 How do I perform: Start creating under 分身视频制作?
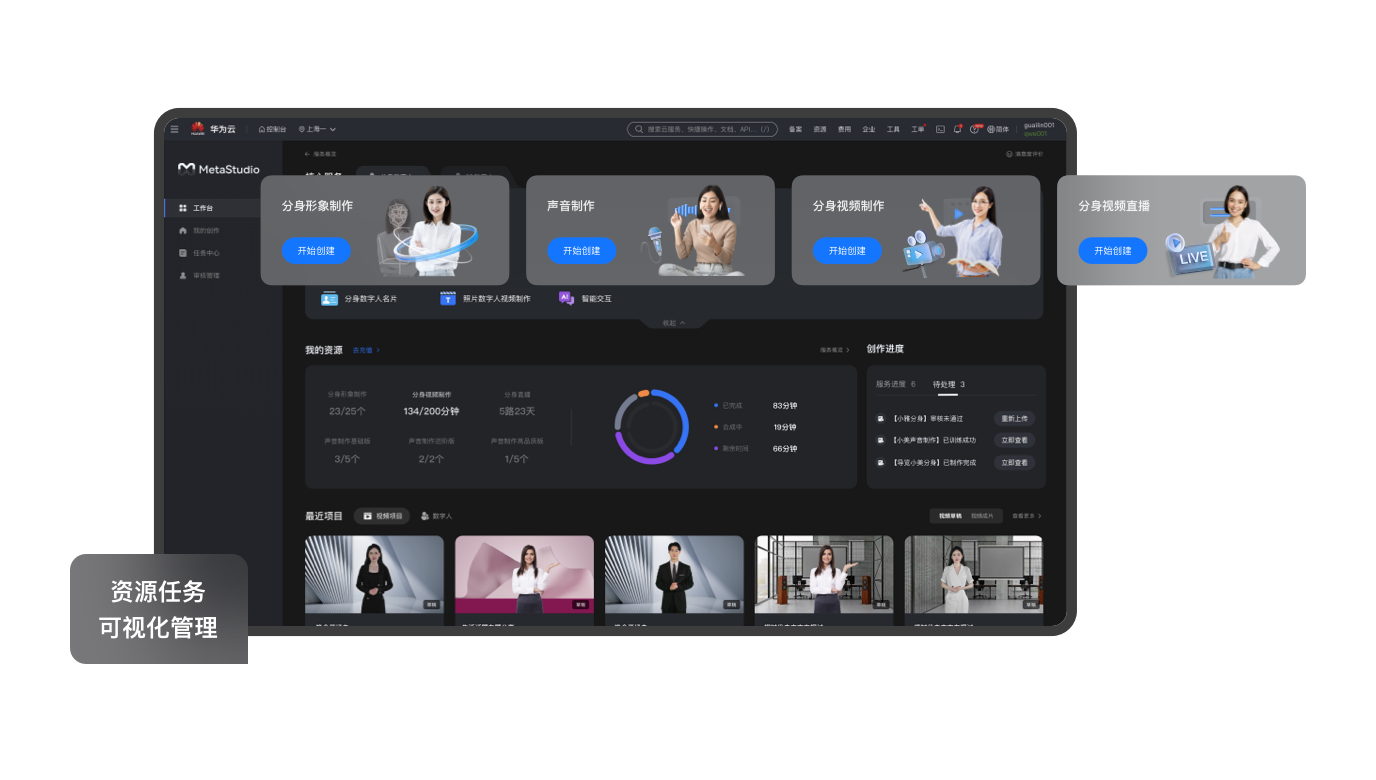click(x=847, y=251)
